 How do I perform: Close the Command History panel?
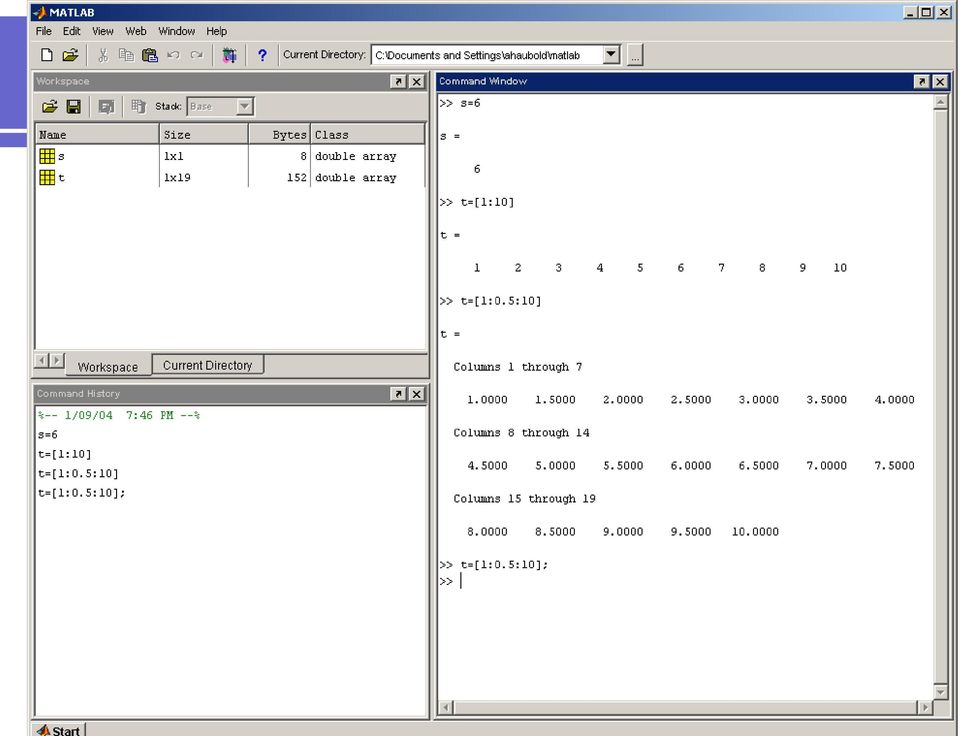tap(416, 394)
